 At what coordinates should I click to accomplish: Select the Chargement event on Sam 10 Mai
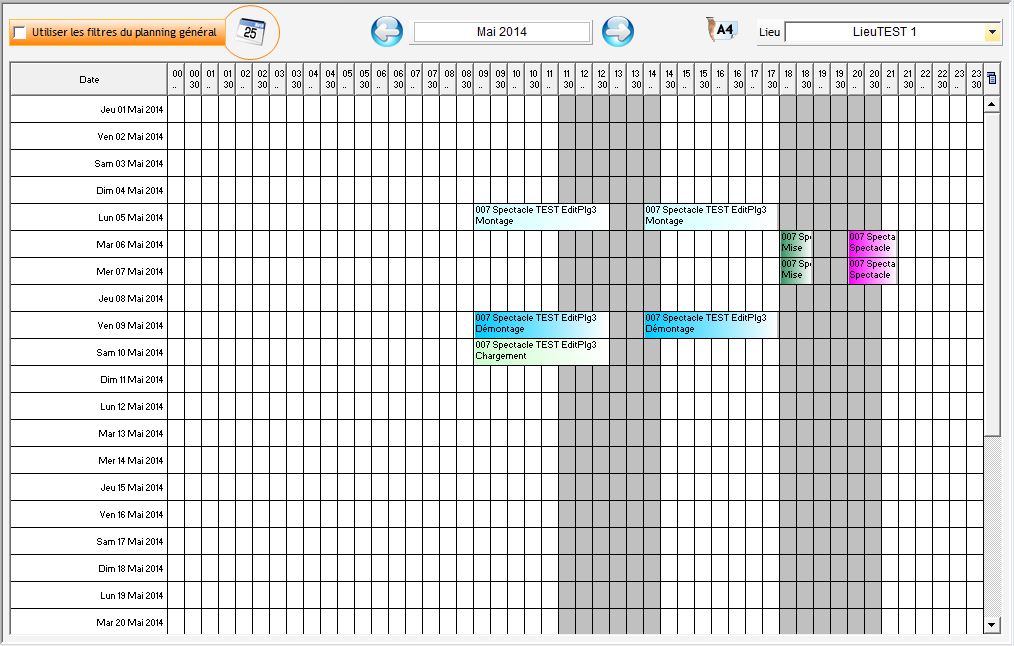coord(541,351)
